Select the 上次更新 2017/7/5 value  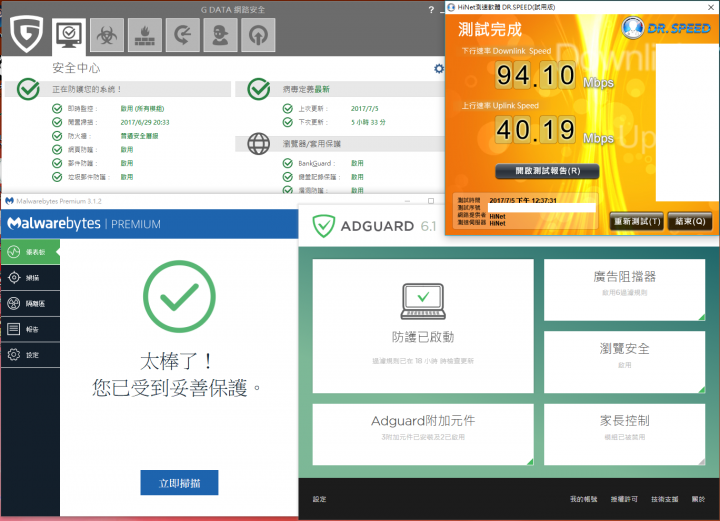click(365, 109)
